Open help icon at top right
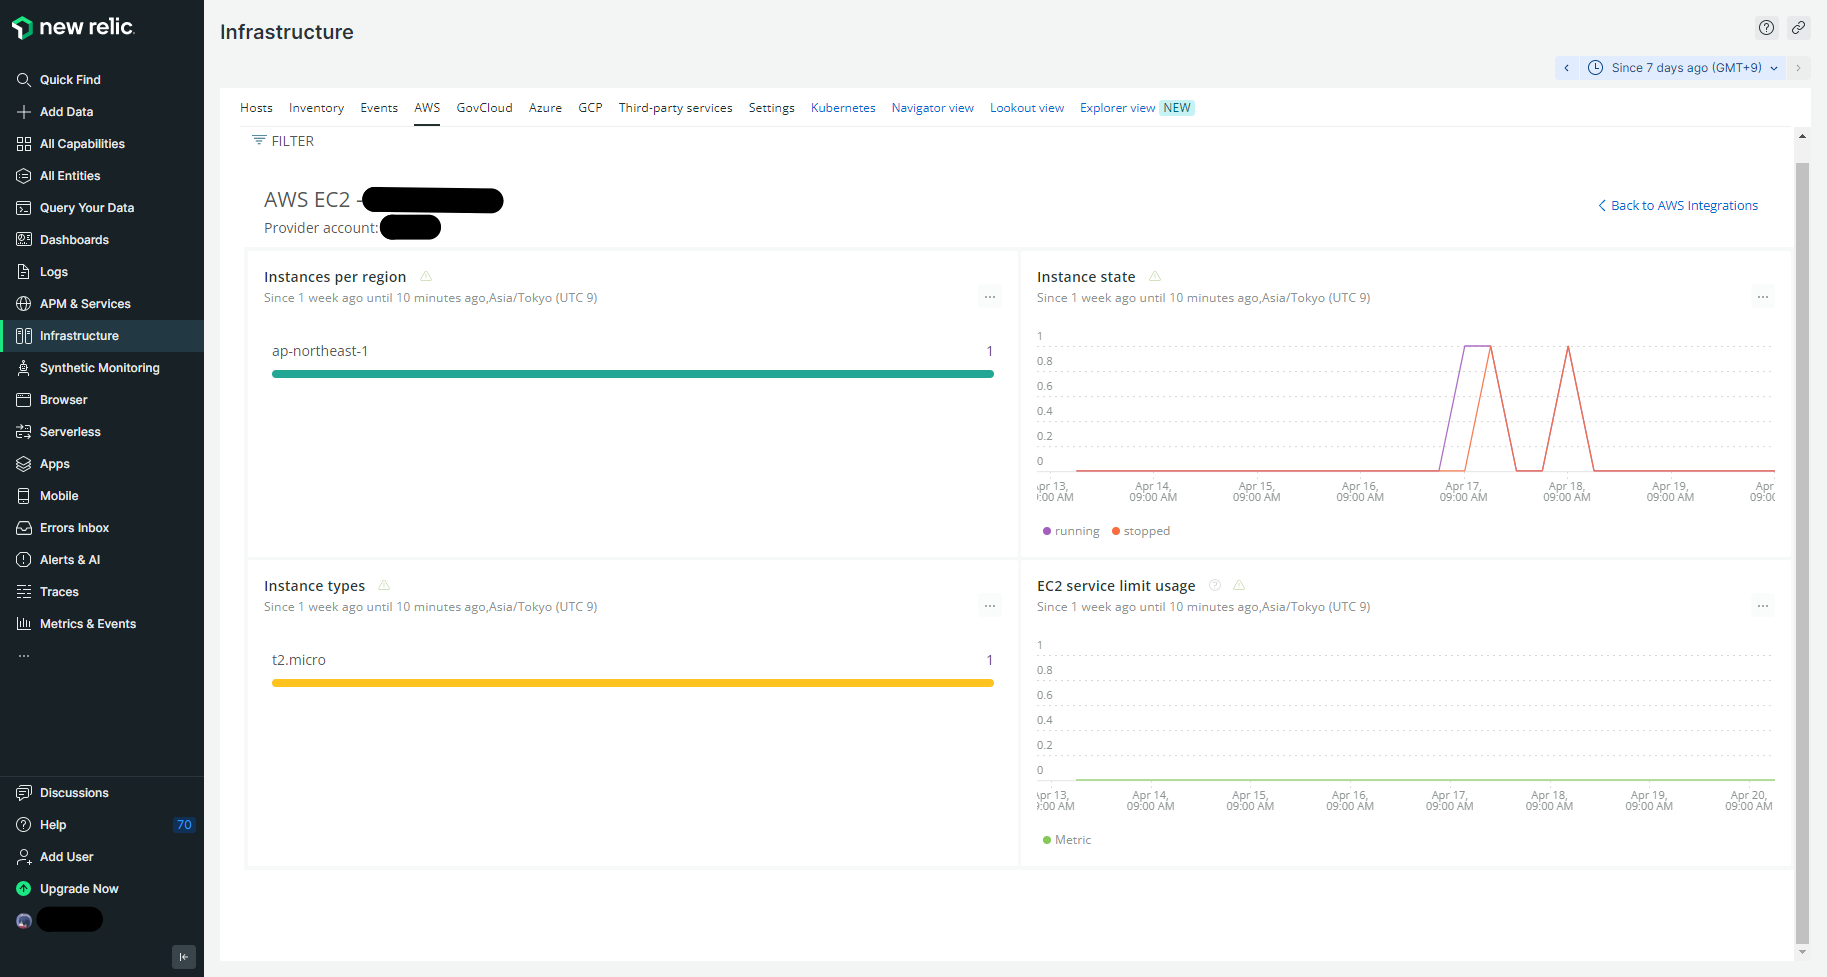This screenshot has width=1827, height=977. (x=1767, y=28)
